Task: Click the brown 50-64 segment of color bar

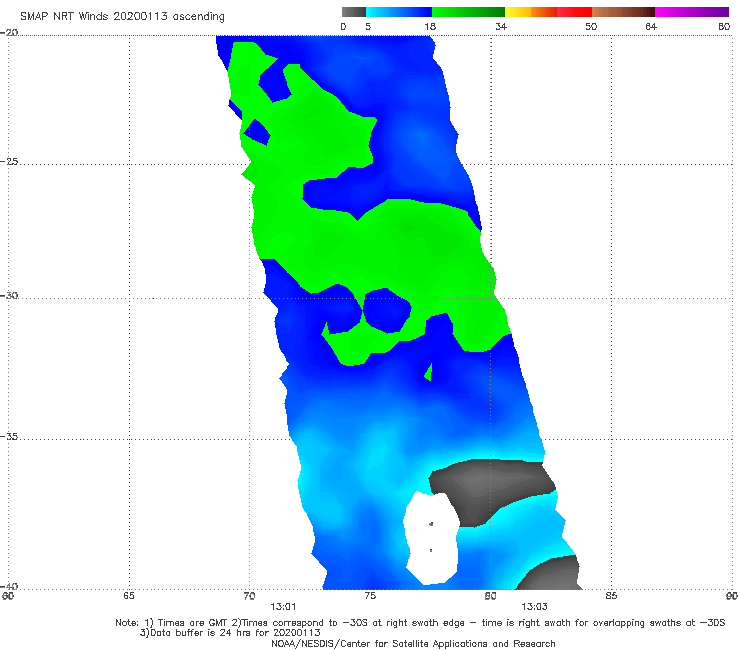Action: coord(623,12)
